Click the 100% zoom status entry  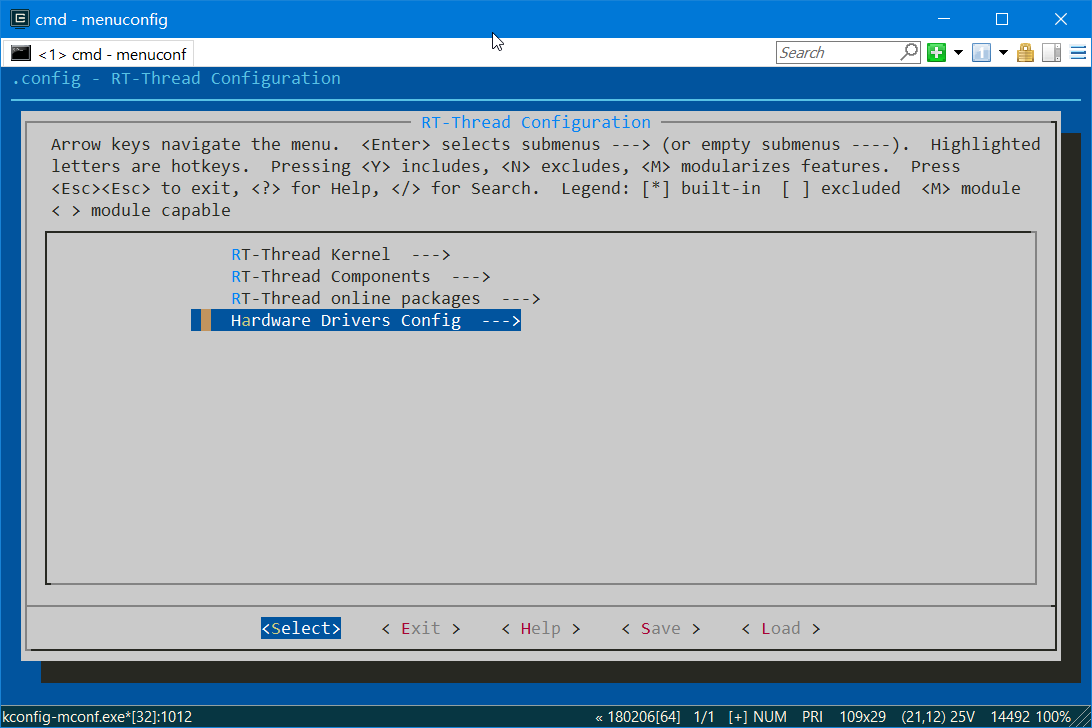pyautogui.click(x=1053, y=717)
